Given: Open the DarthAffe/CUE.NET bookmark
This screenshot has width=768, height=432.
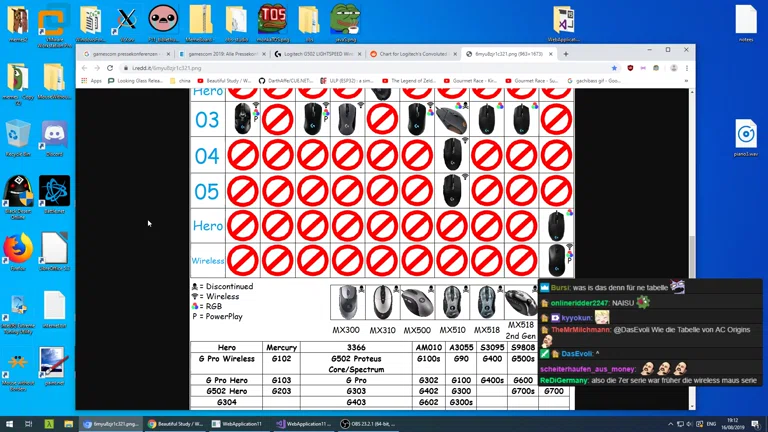Looking at the screenshot, I should (x=288, y=80).
